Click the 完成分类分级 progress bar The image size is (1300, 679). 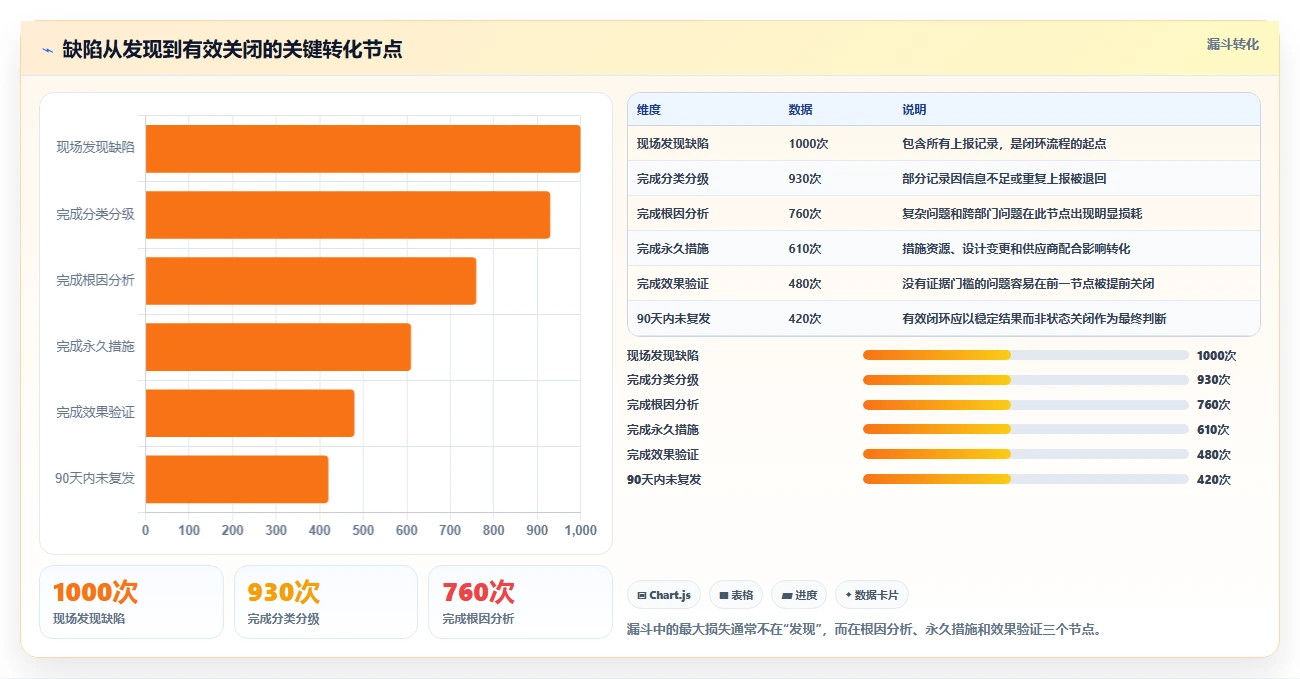tap(1026, 380)
